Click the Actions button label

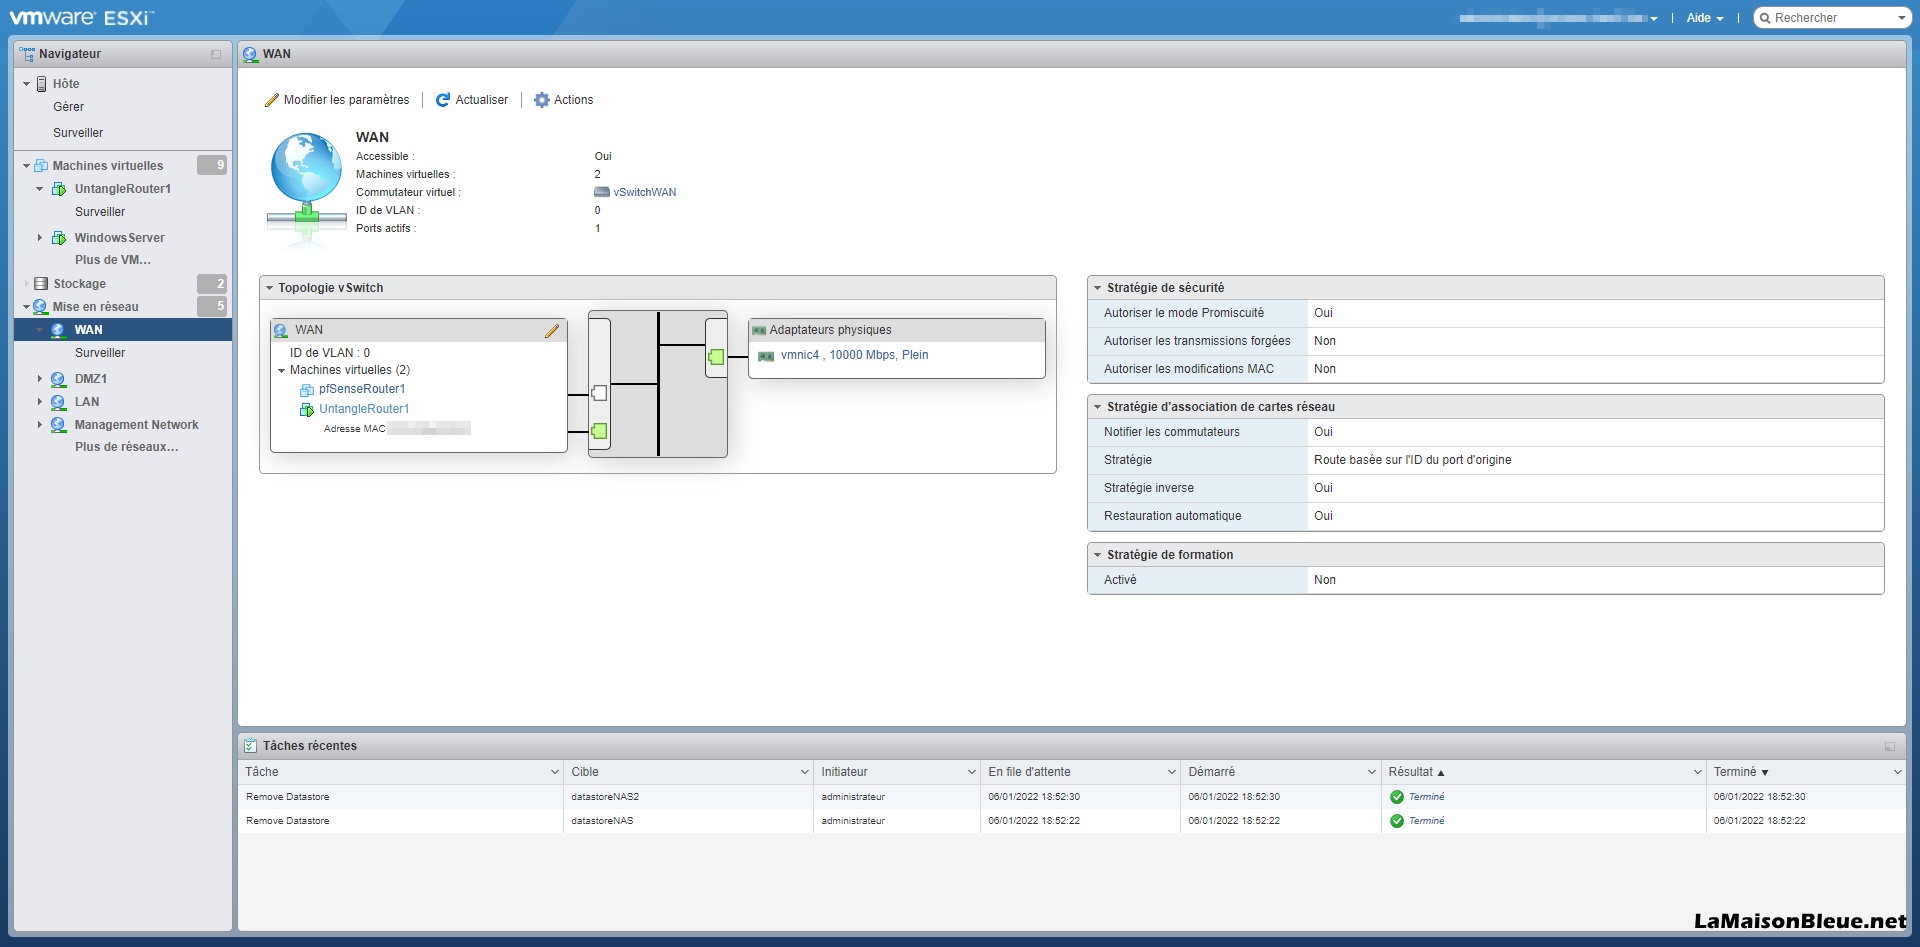[573, 100]
